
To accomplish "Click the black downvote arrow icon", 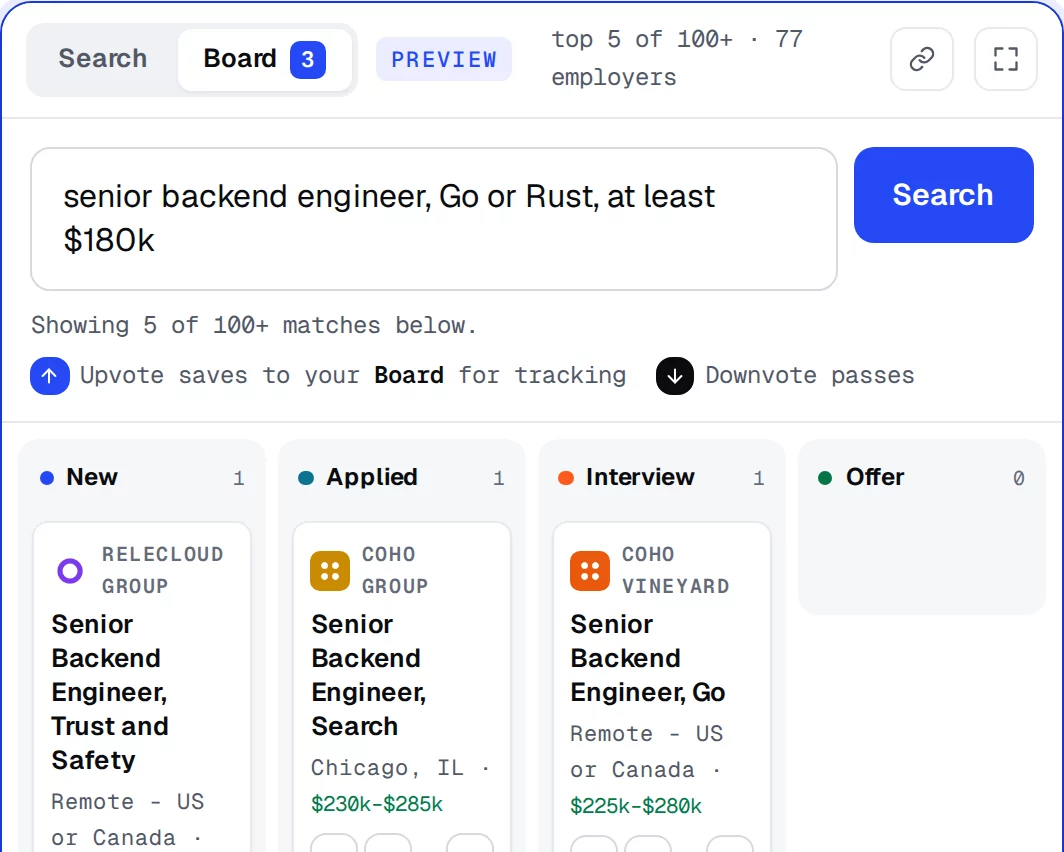I will click(x=674, y=376).
